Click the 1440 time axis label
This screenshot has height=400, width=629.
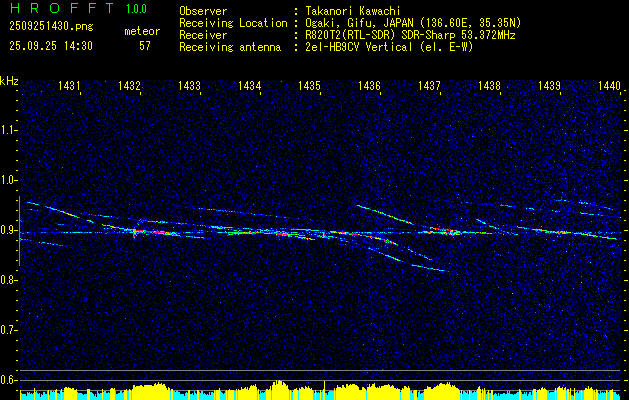[x=609, y=85]
